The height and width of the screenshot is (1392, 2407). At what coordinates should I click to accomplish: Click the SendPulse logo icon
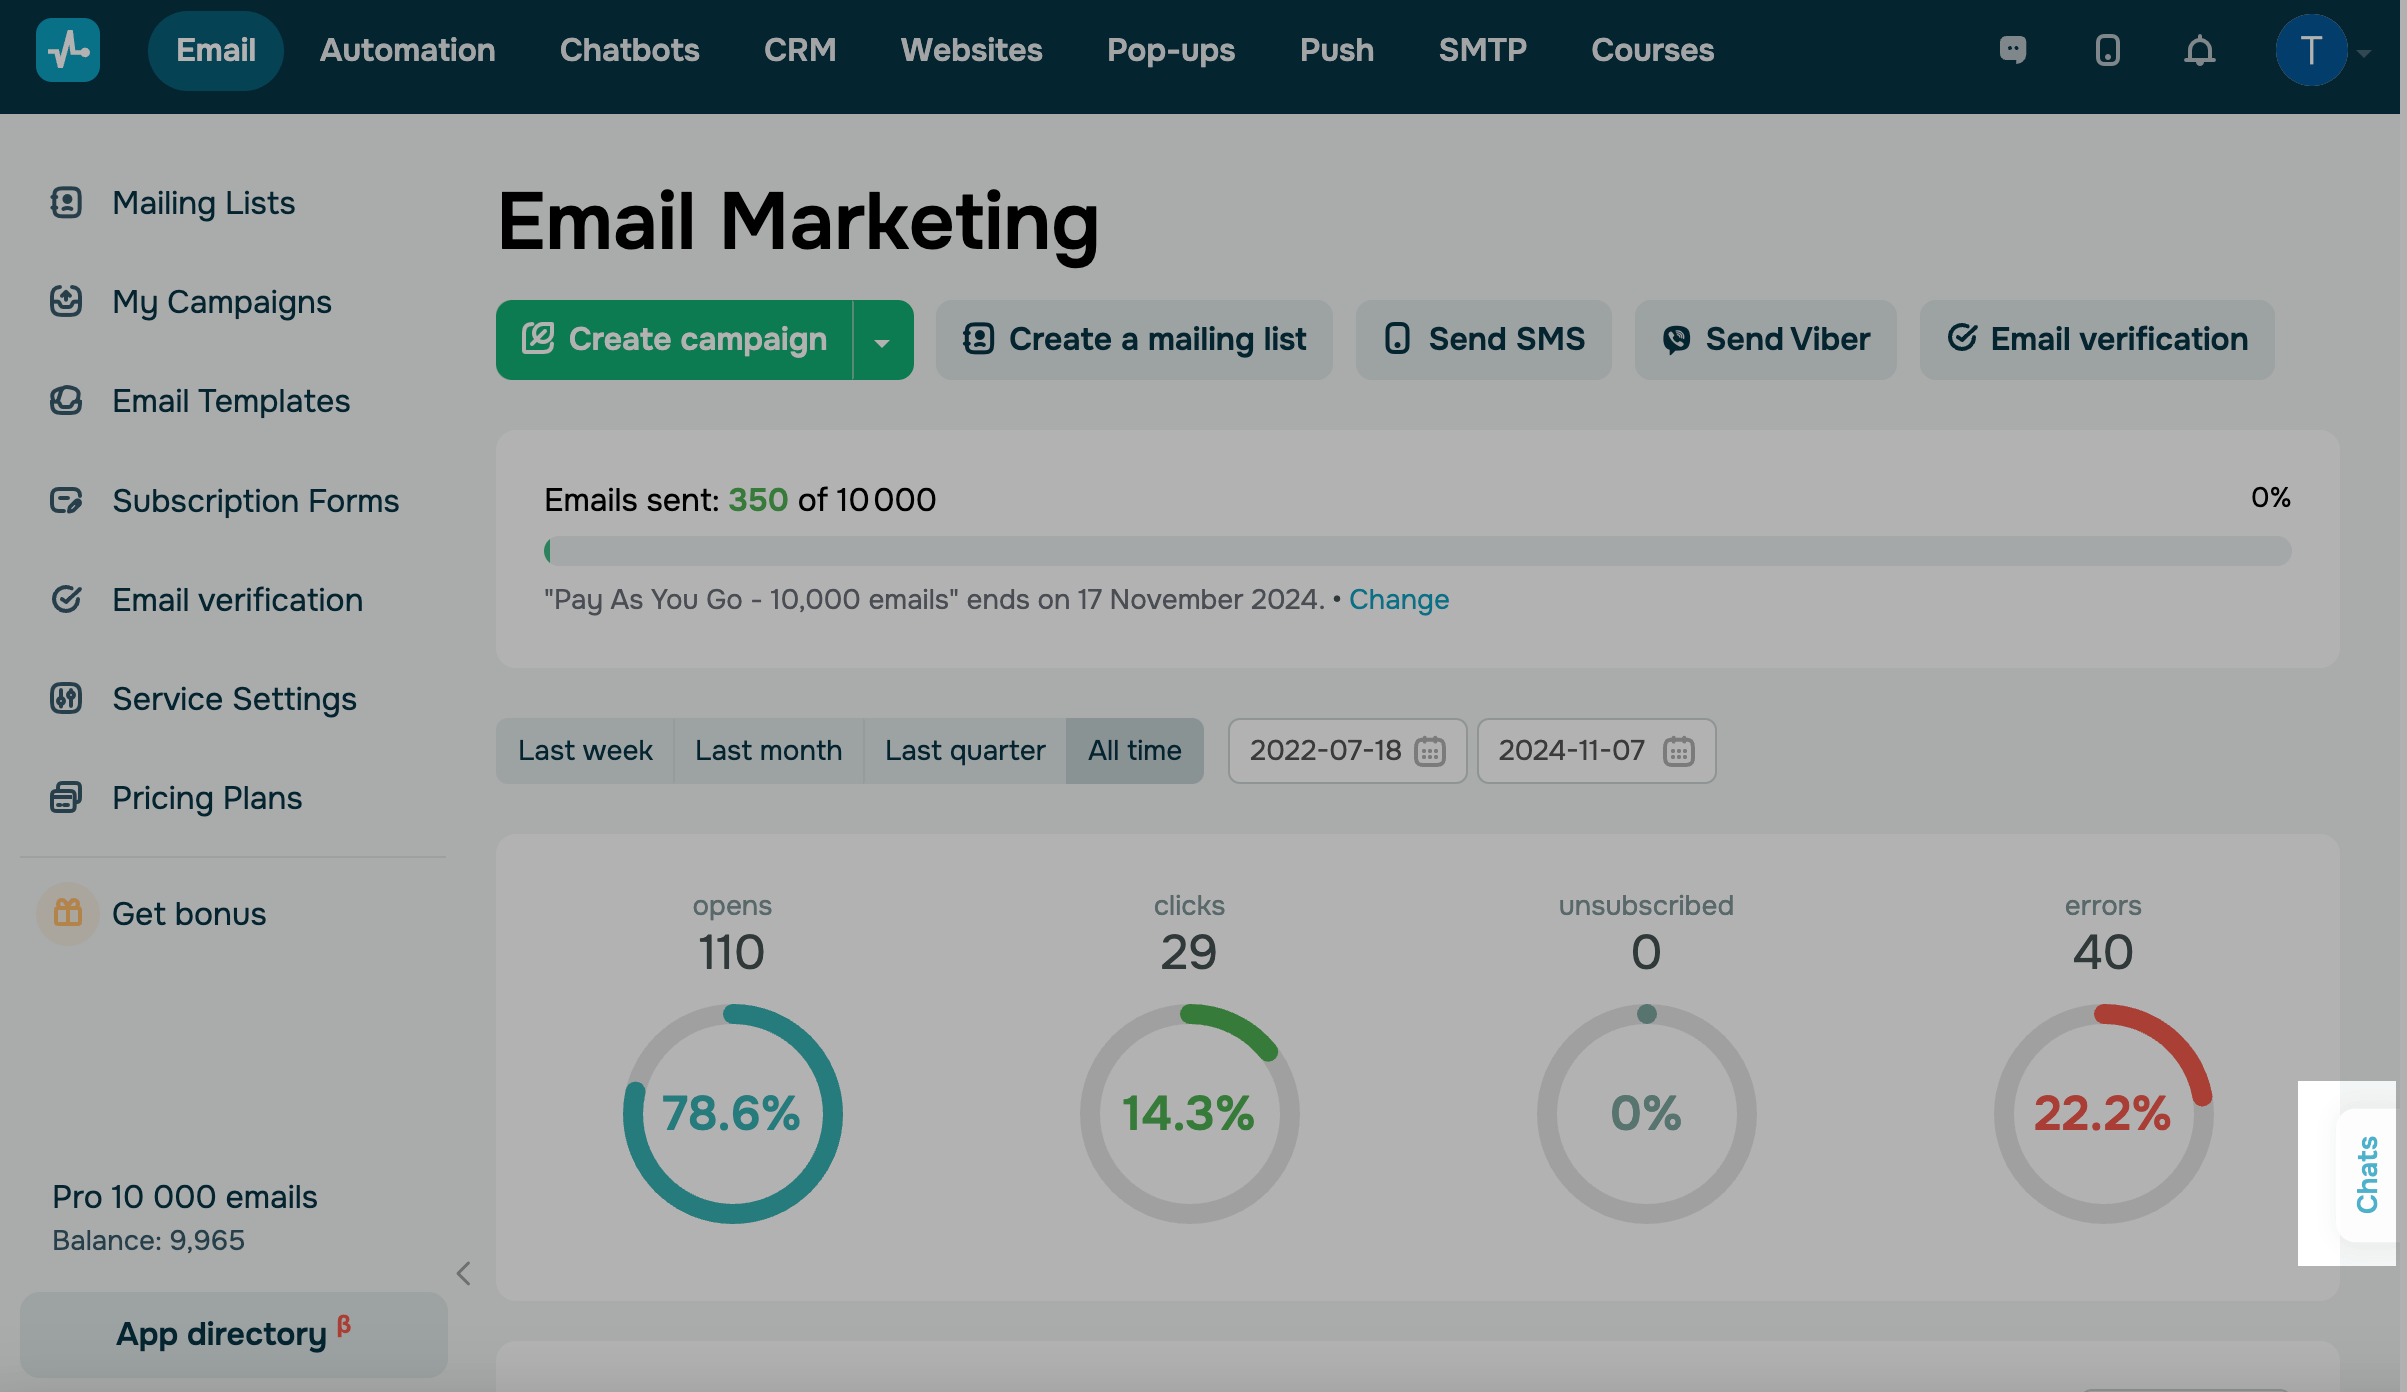[x=67, y=50]
